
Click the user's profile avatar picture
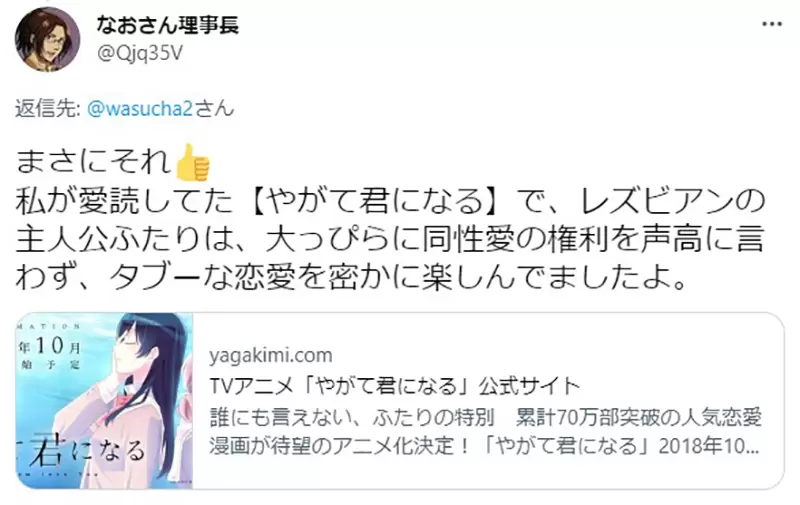47,40
